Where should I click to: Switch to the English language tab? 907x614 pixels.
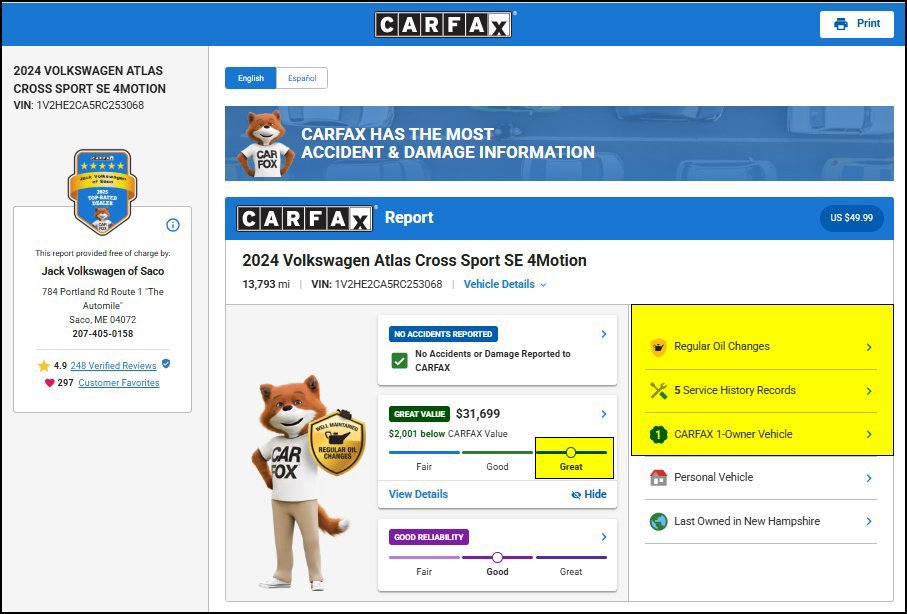click(250, 78)
